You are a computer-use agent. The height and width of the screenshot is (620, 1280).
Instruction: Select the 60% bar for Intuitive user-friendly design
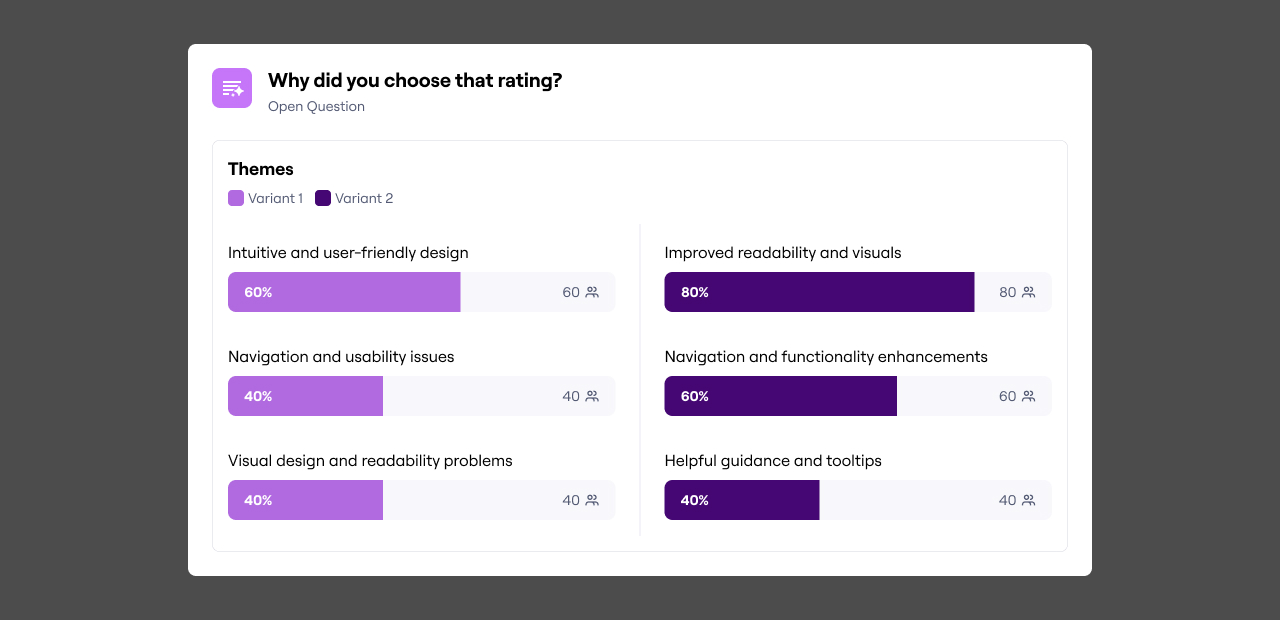tap(344, 292)
